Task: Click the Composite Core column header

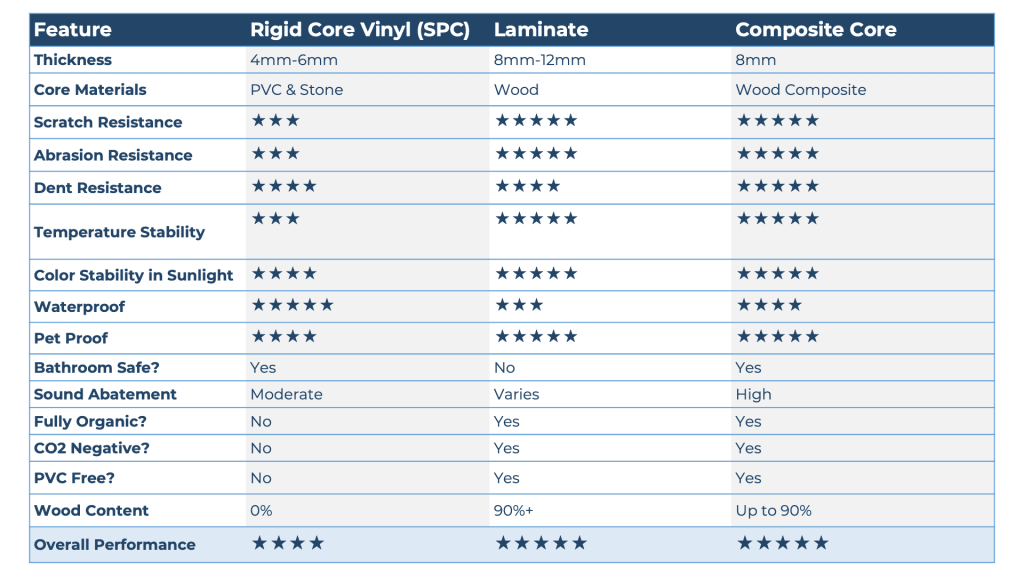Action: [x=817, y=30]
